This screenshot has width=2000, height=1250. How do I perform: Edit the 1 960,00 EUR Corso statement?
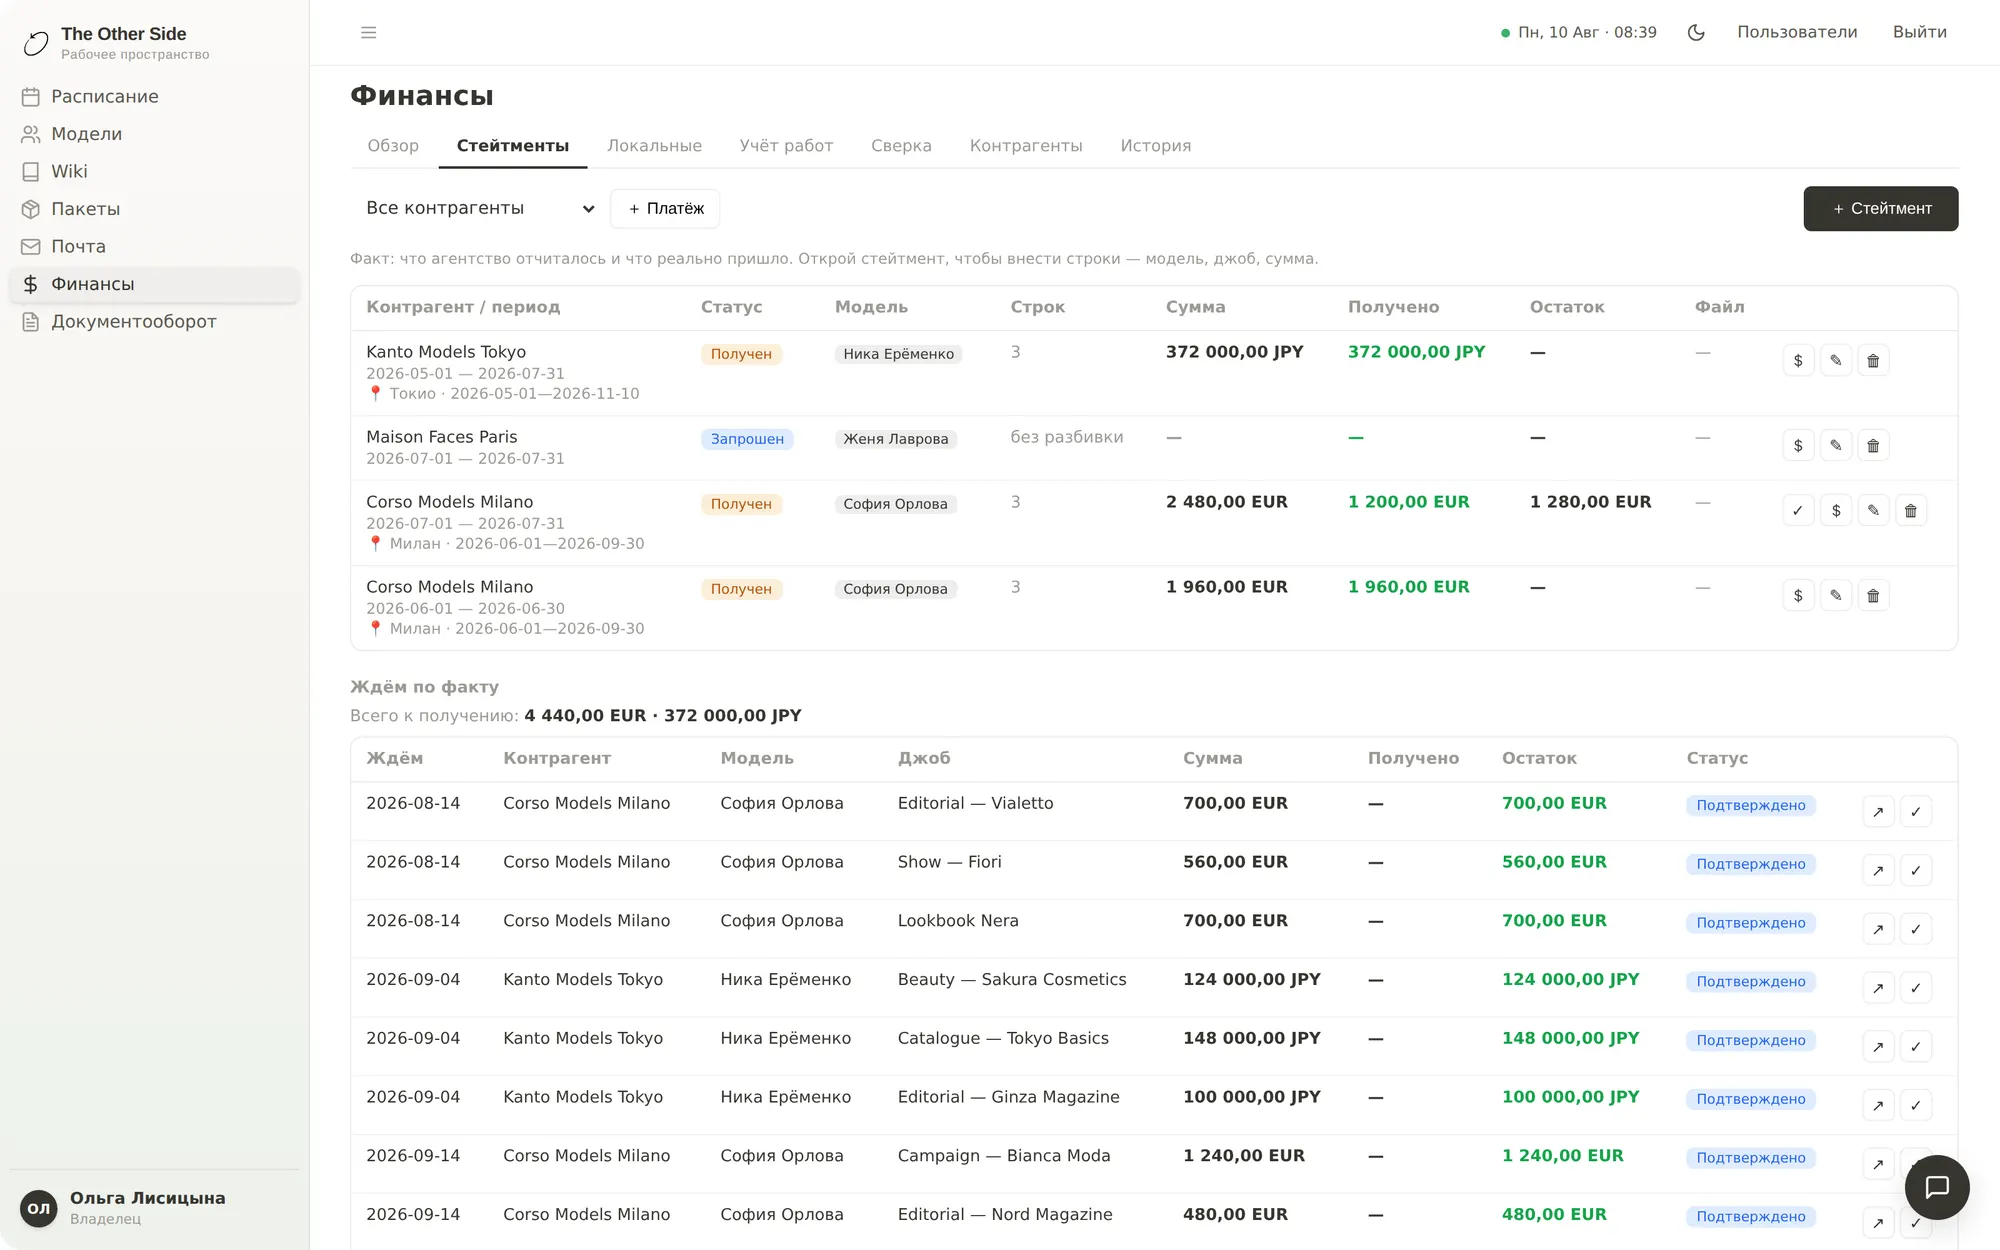click(1836, 596)
